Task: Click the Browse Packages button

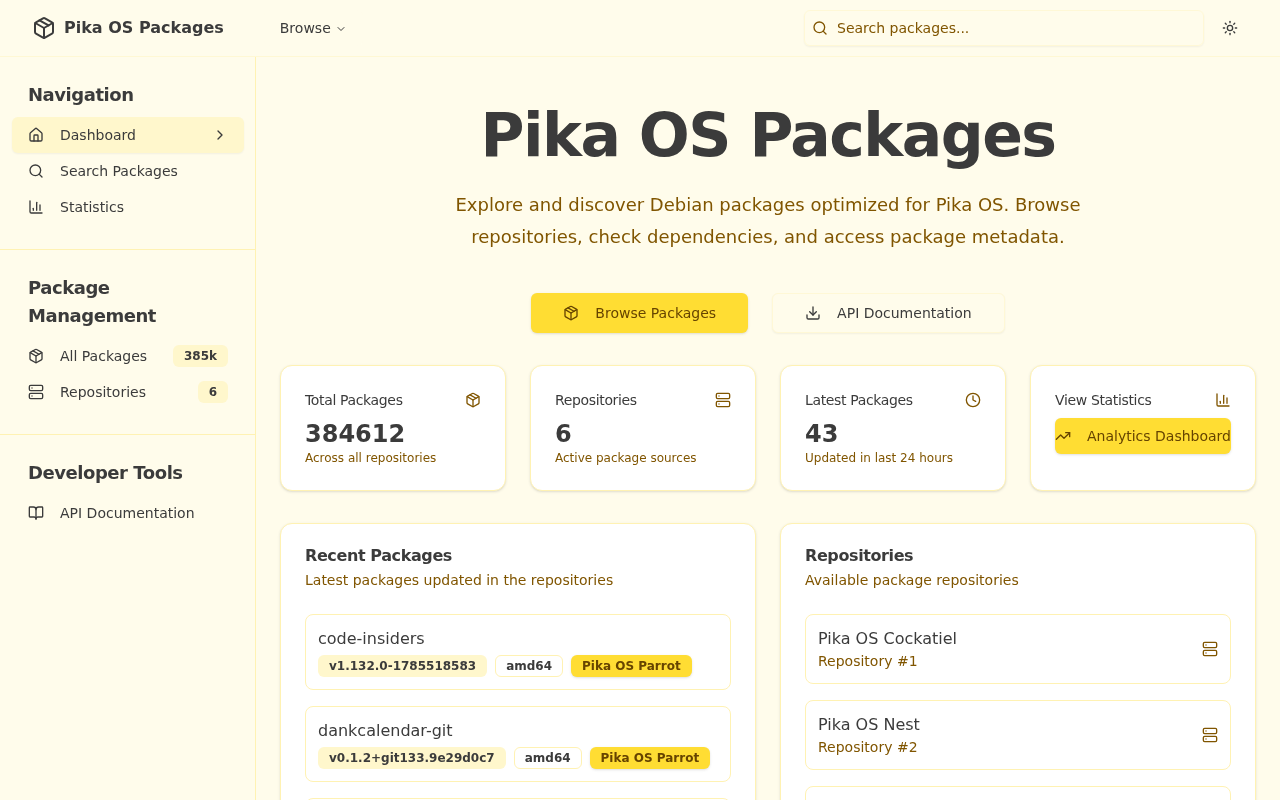Action: coord(639,313)
